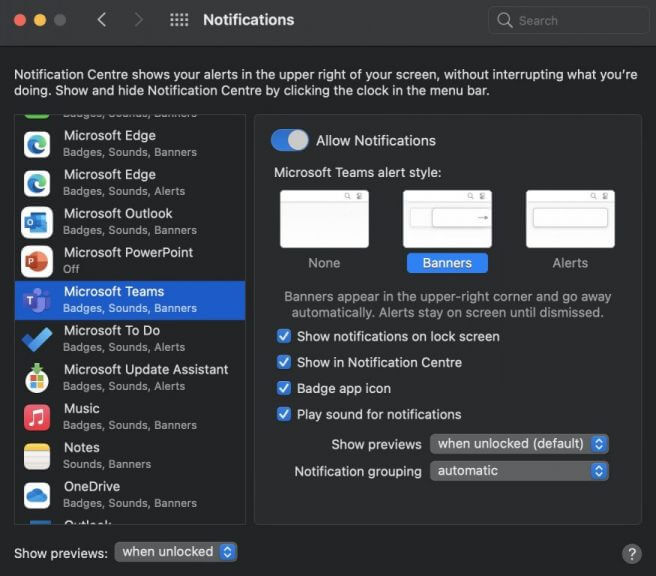This screenshot has height=576, width=656.
Task: Click the Microsoft Update Assistant icon
Action: 37,378
